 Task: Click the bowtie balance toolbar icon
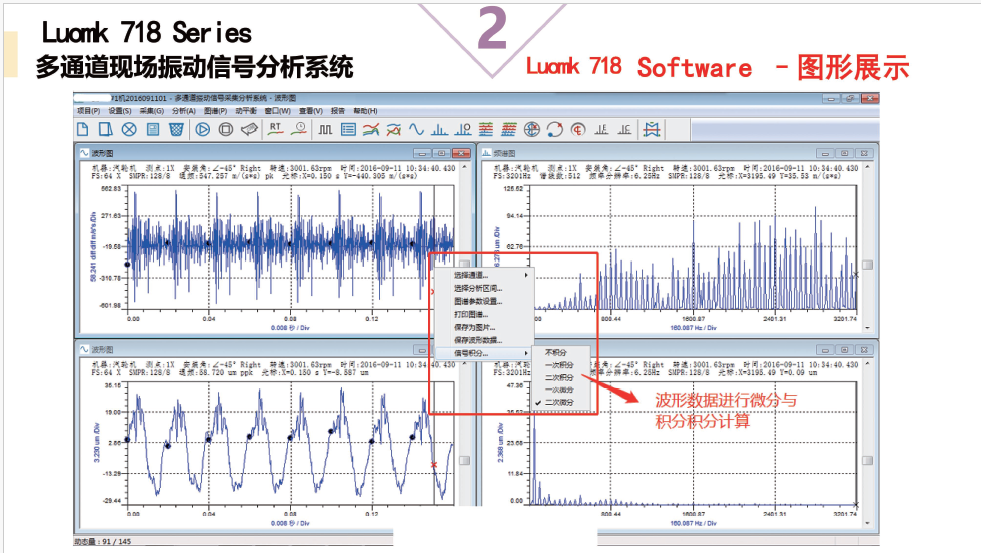[x=652, y=129]
